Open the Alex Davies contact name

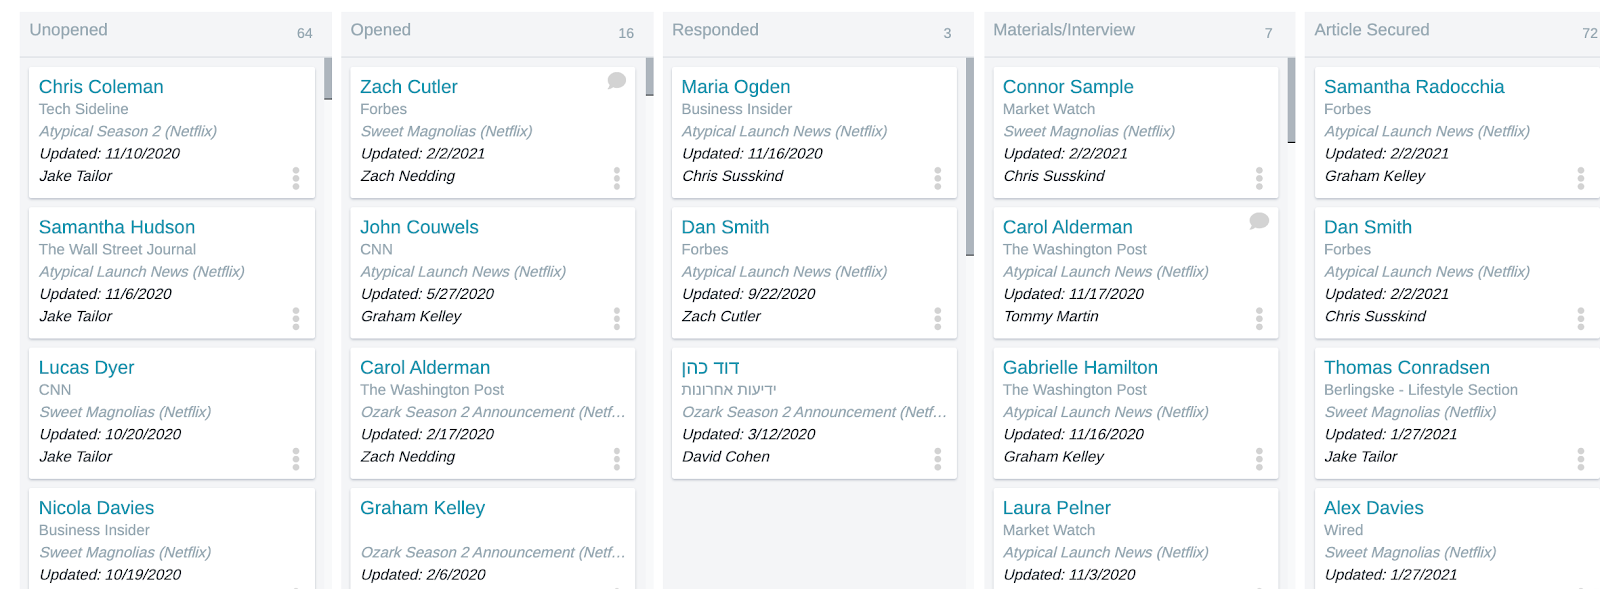[x=1373, y=508]
